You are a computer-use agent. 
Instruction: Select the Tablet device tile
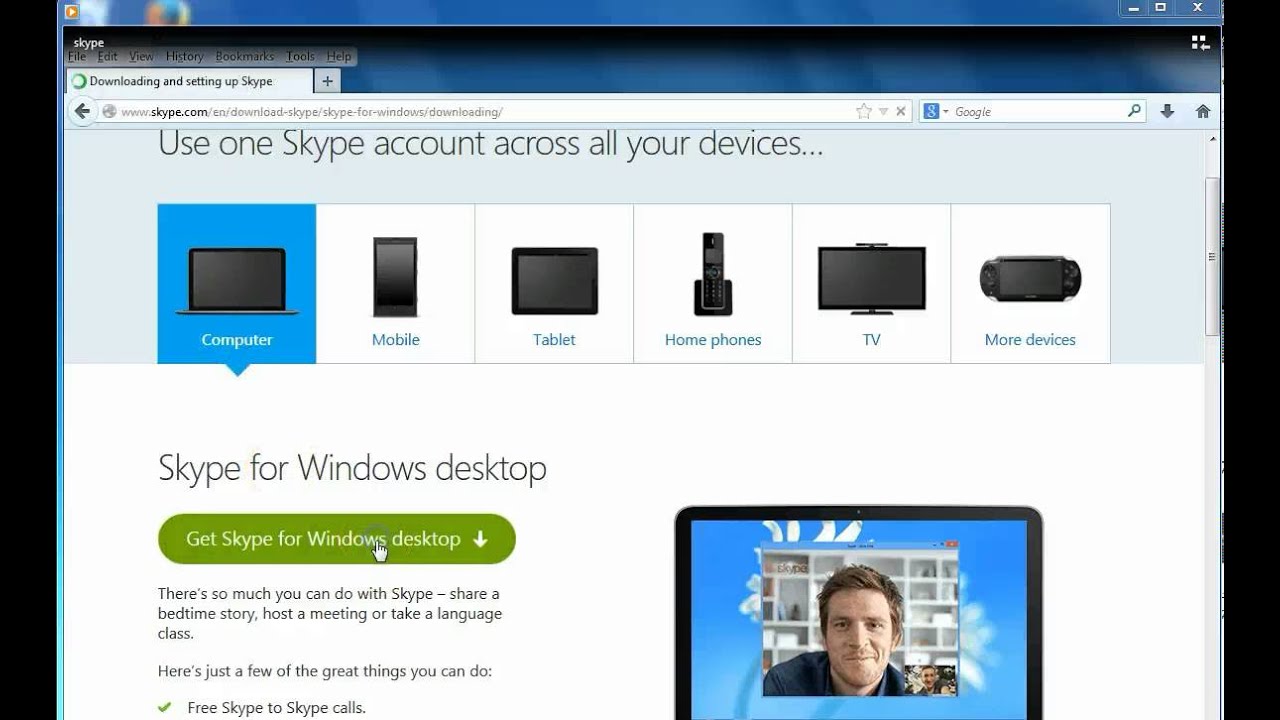554,284
